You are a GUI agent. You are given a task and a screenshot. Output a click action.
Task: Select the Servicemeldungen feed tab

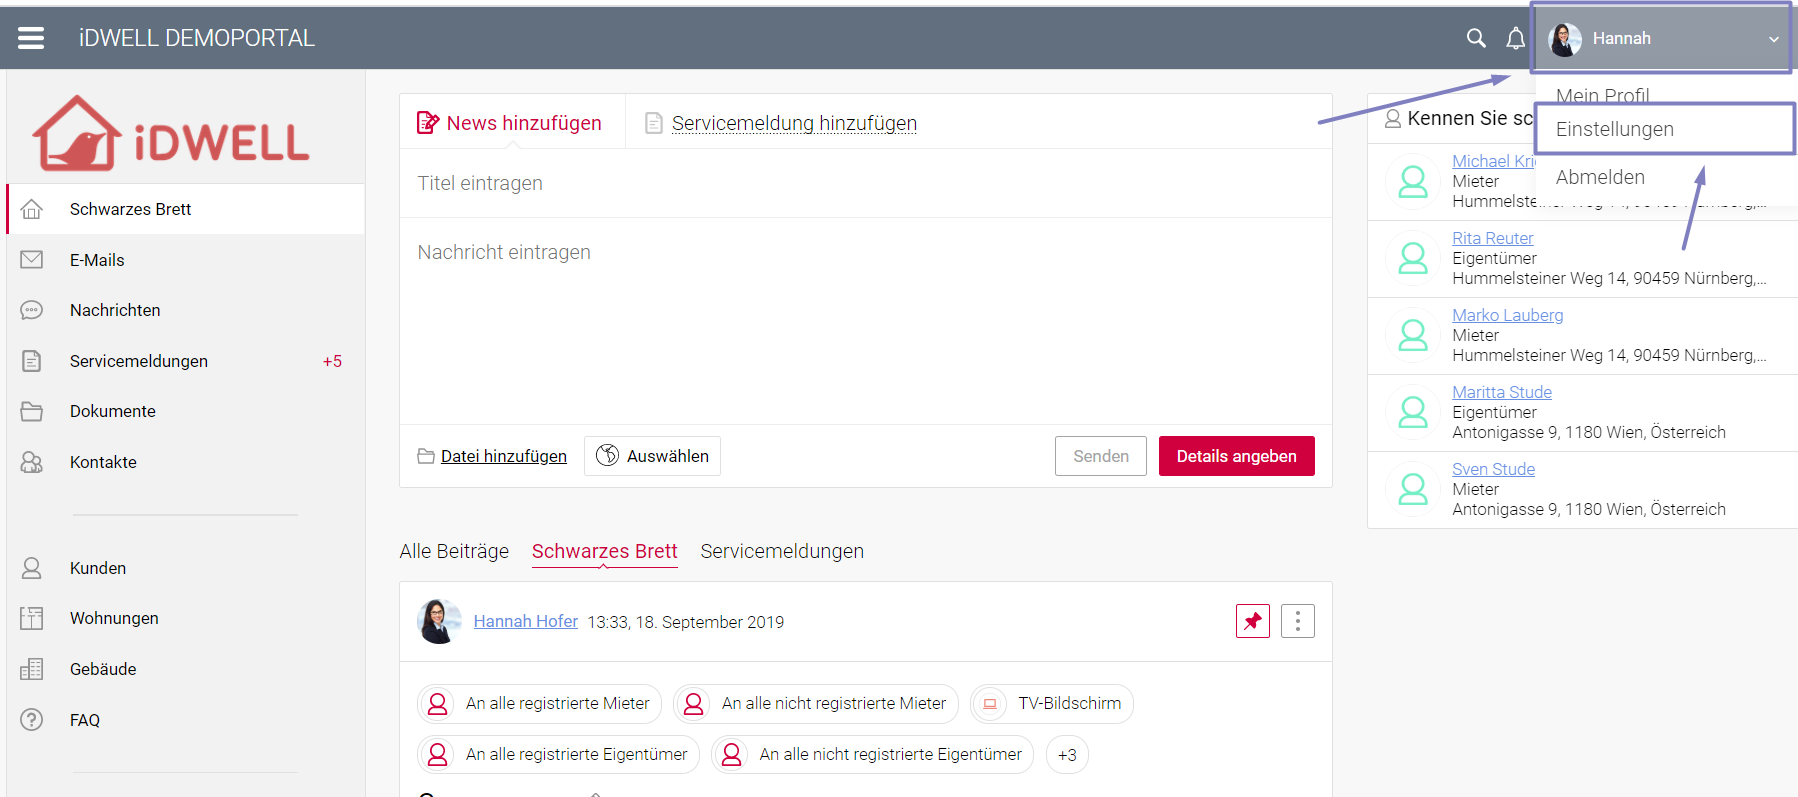pos(782,551)
